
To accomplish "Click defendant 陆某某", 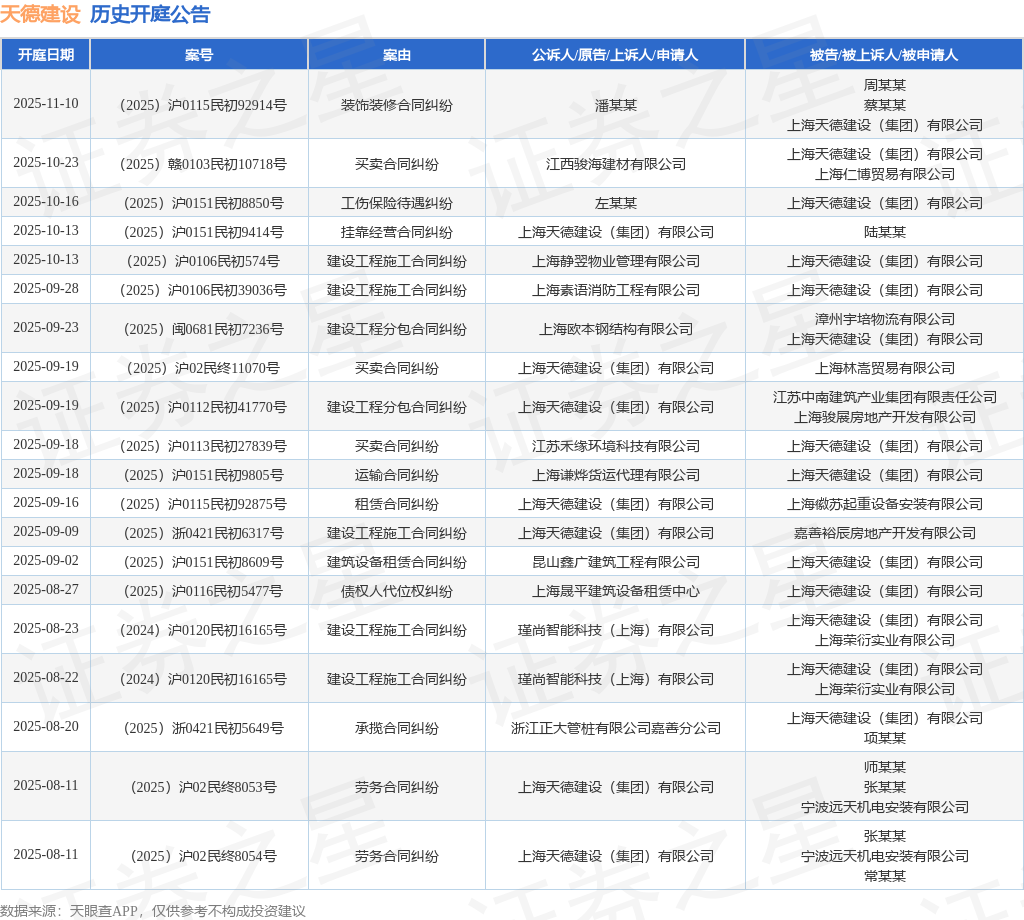I will tap(884, 232).
